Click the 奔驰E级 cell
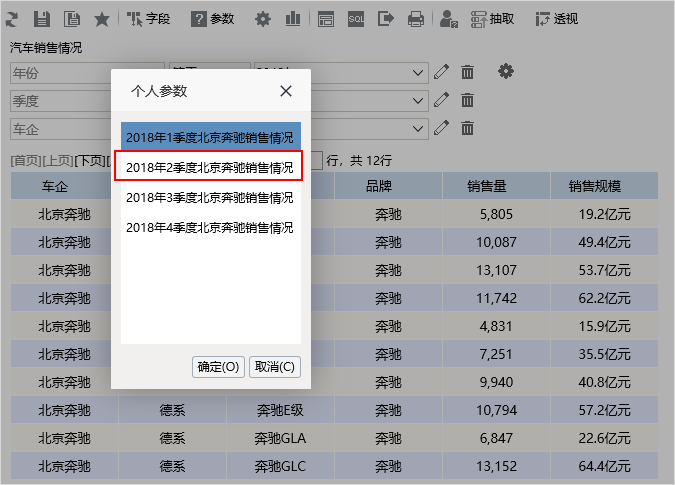The width and height of the screenshot is (675, 485). pos(280,410)
